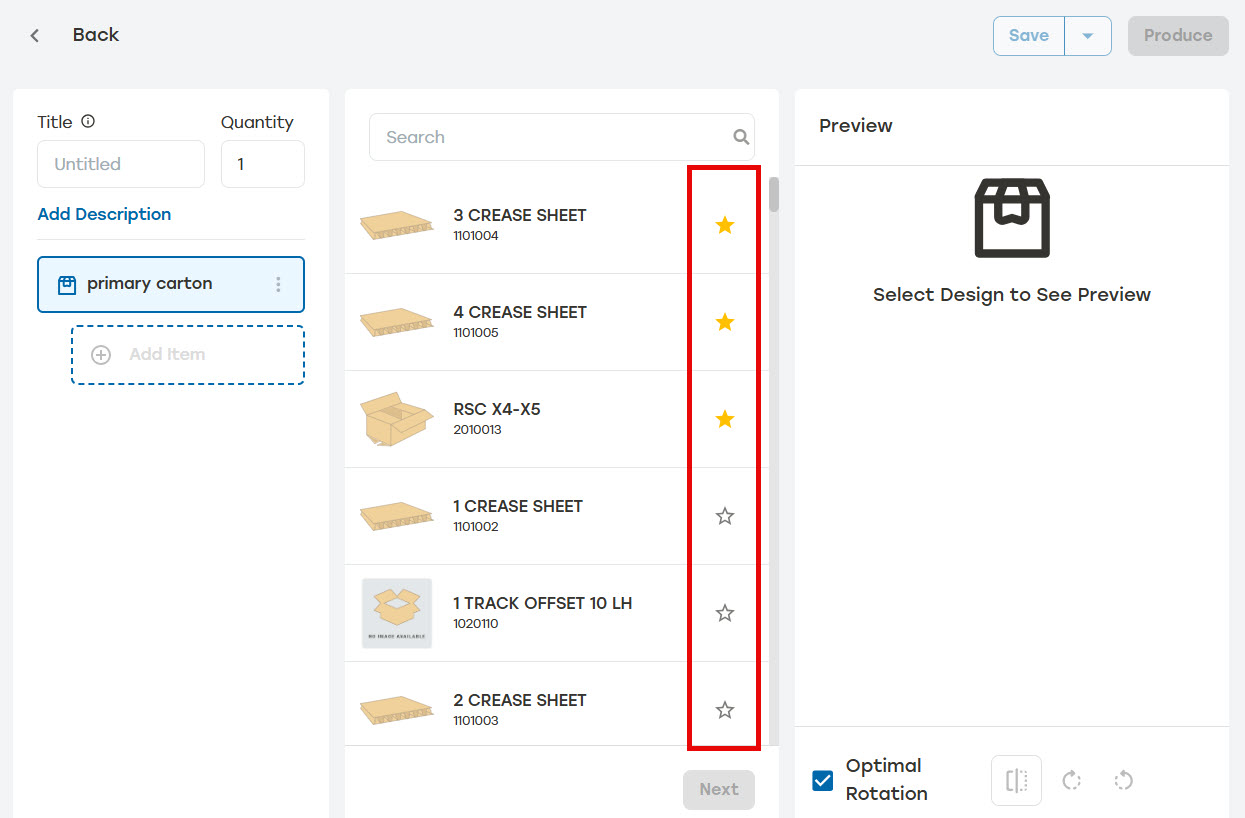Favorite the 2 CREASE SHEET design
Image resolution: width=1245 pixels, height=818 pixels.
coord(725,710)
